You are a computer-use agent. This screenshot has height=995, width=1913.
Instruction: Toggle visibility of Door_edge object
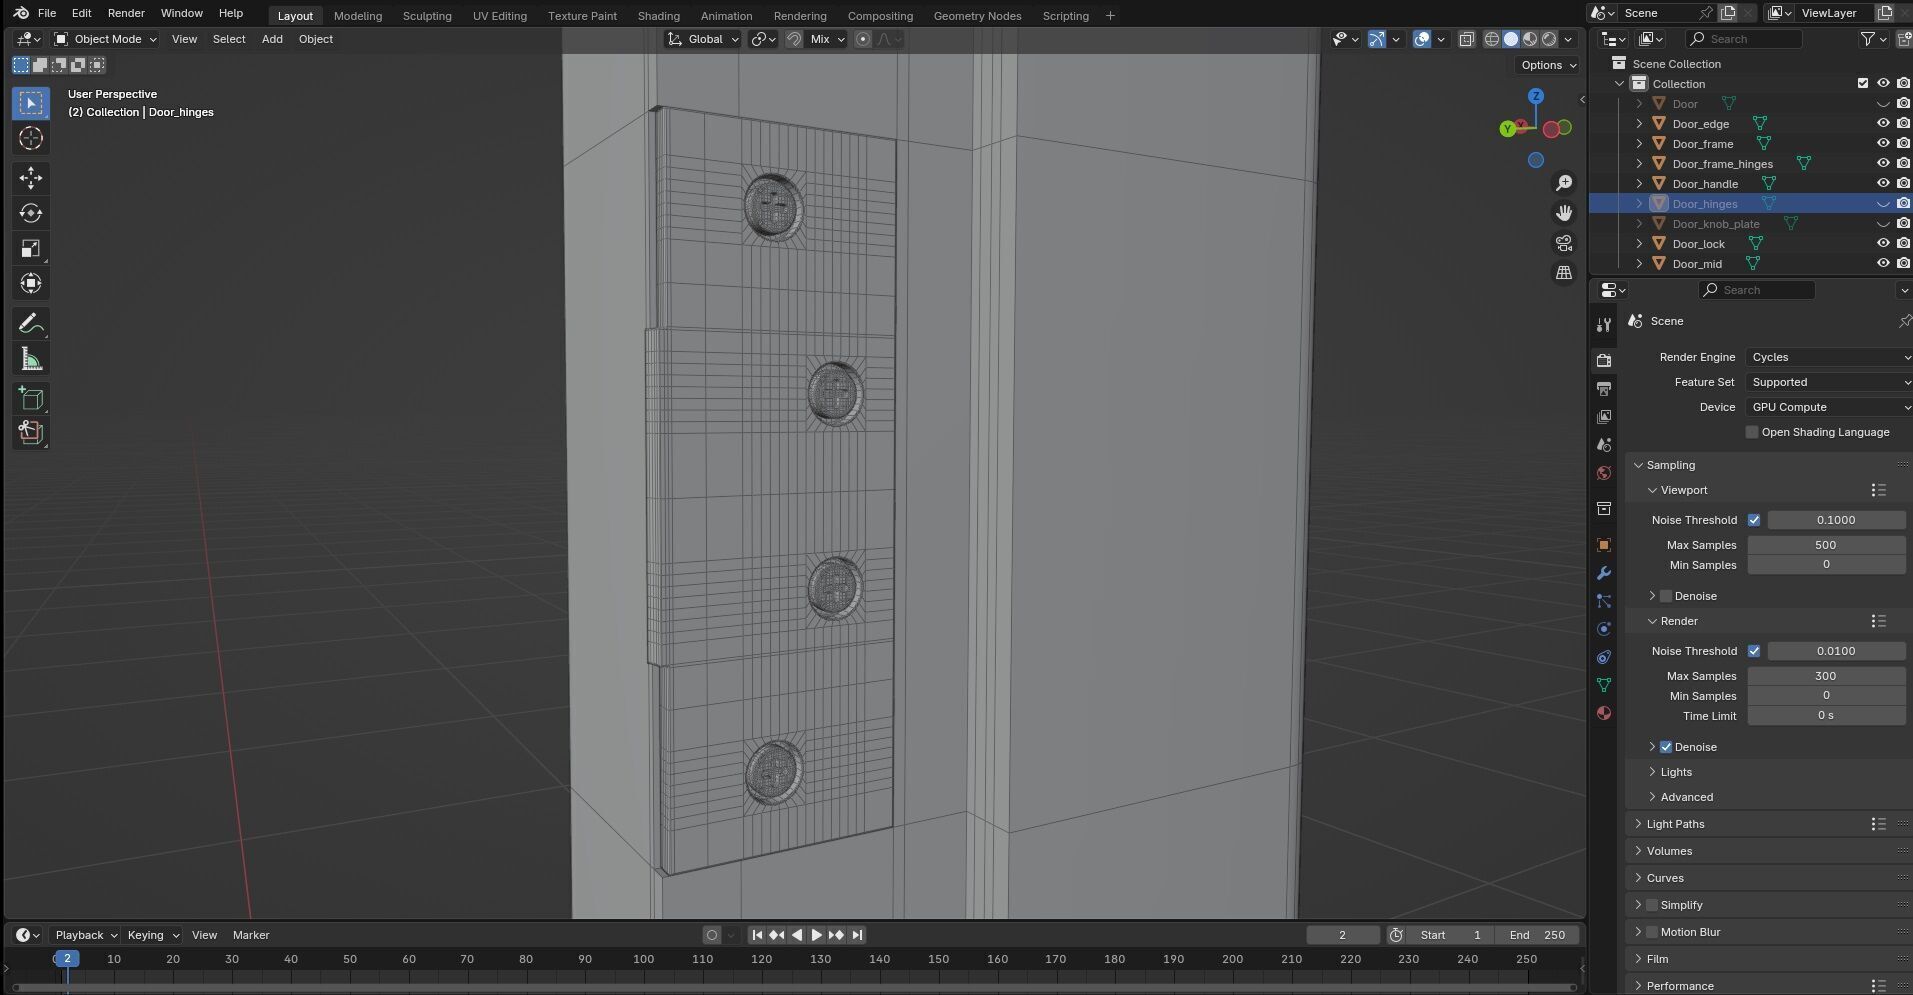pos(1883,124)
